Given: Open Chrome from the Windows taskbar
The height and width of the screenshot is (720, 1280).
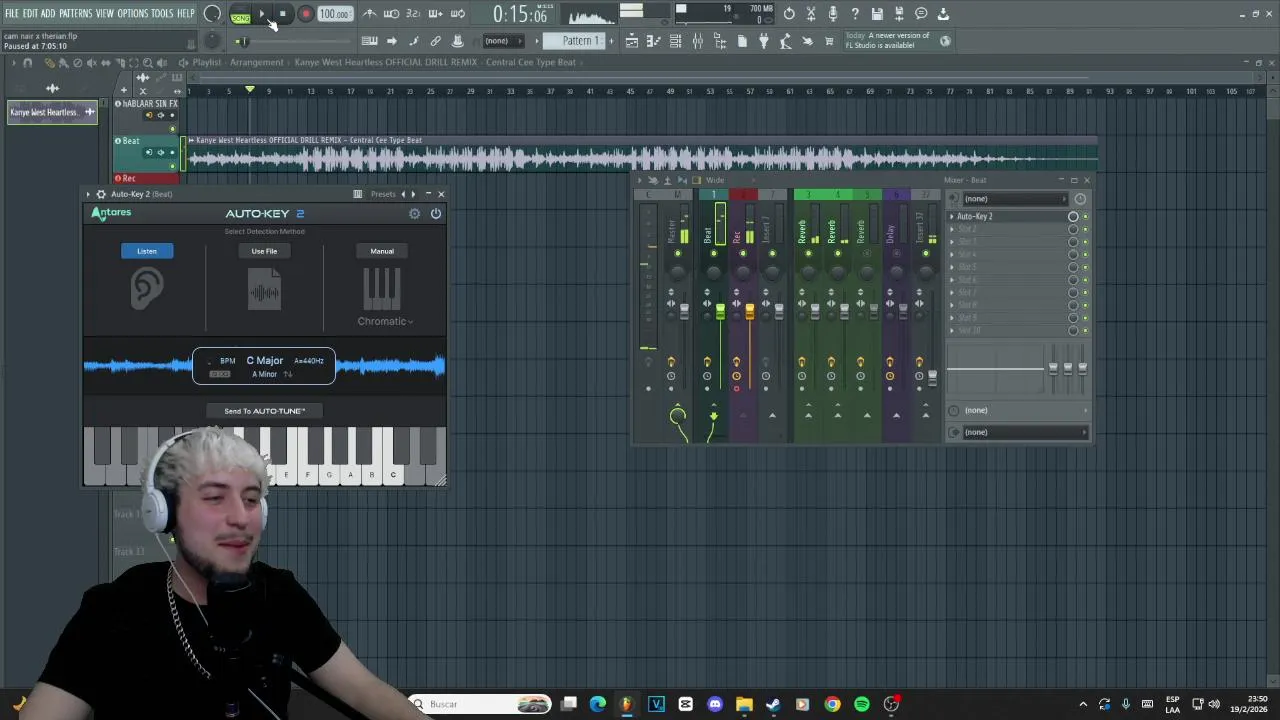Looking at the screenshot, I should [832, 704].
